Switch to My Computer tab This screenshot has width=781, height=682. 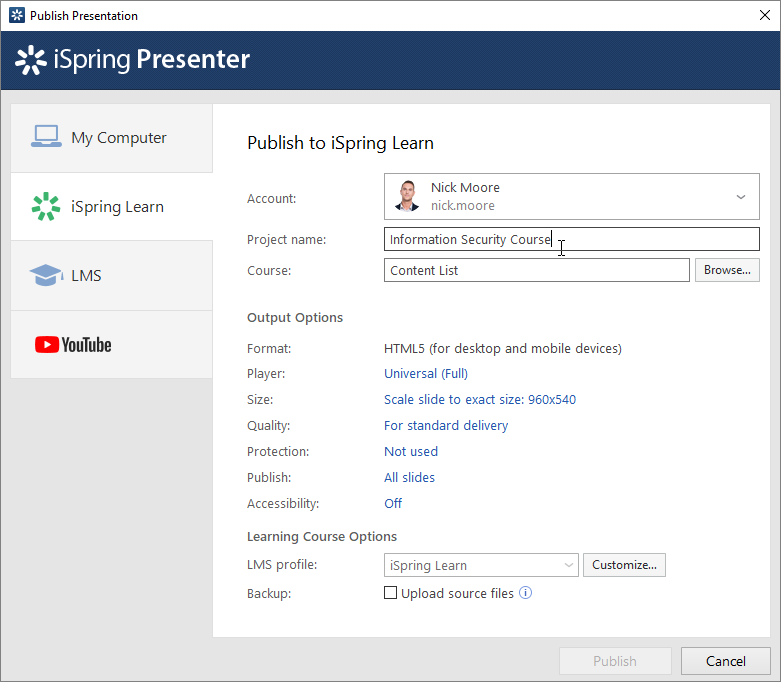(x=112, y=138)
